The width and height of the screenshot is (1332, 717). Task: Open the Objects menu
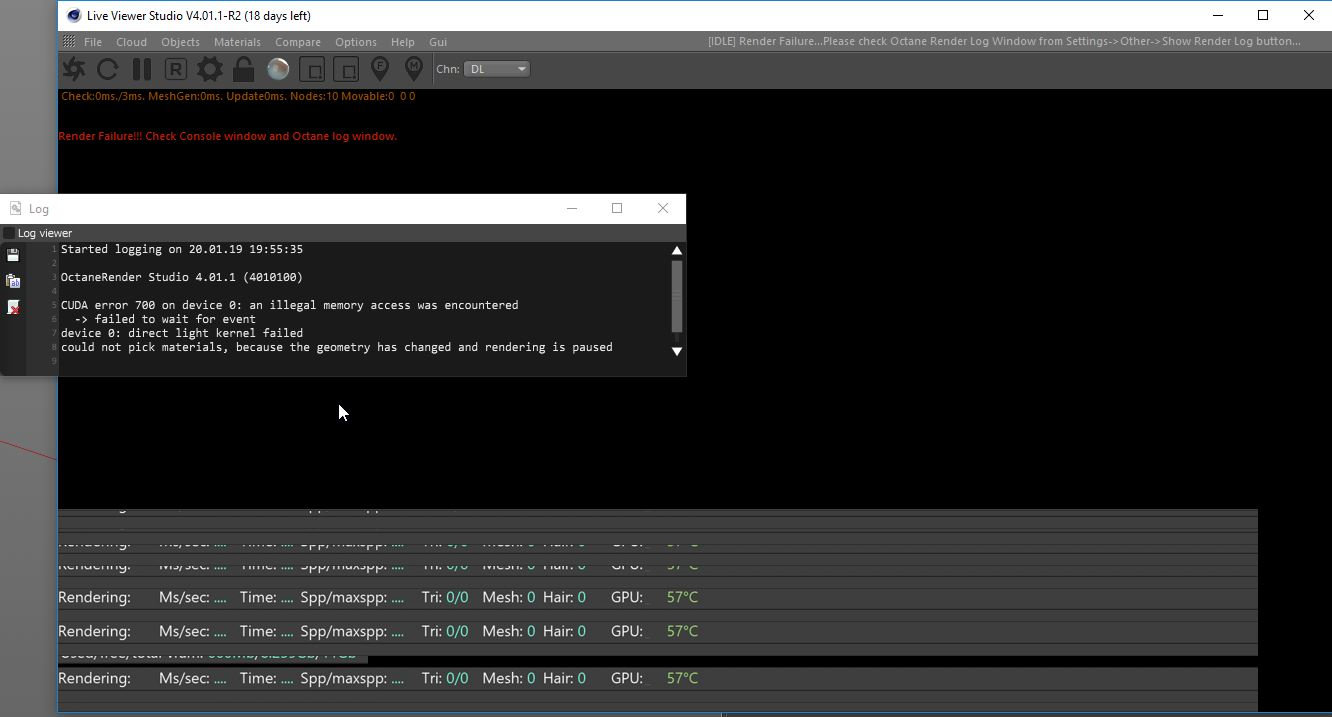pyautogui.click(x=180, y=42)
